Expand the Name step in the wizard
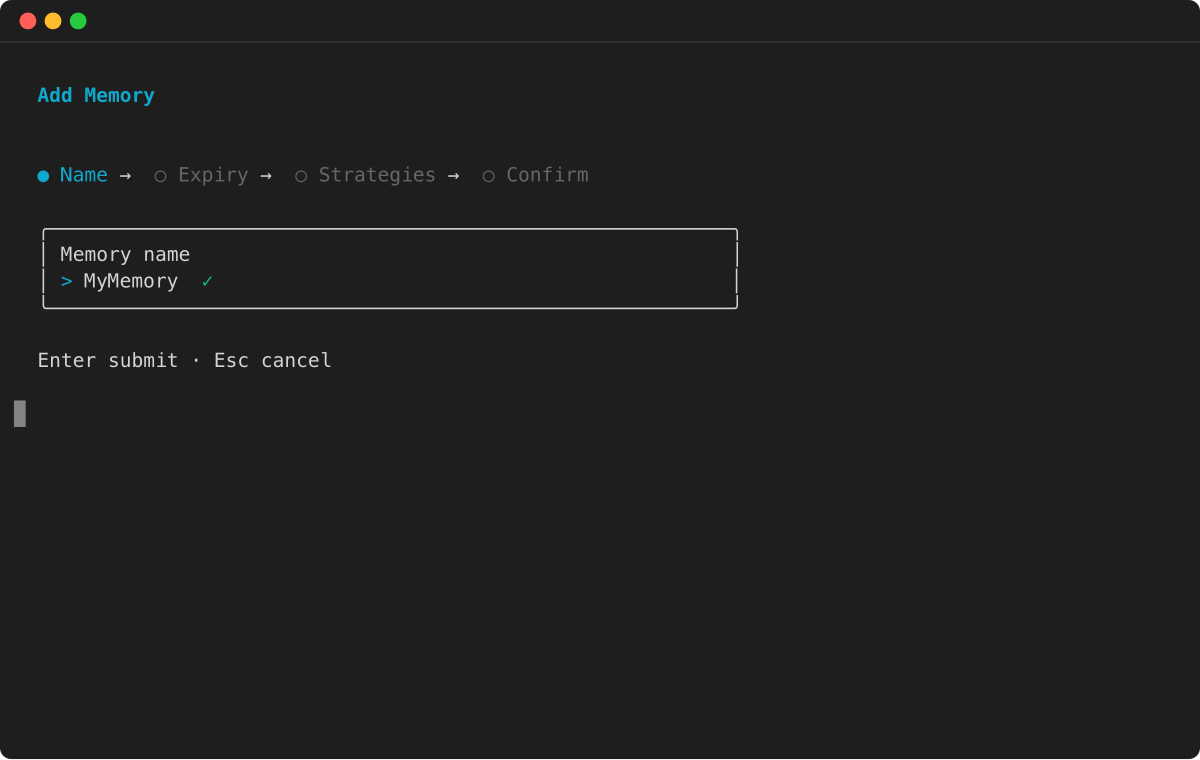The width and height of the screenshot is (1200, 760). [83, 174]
